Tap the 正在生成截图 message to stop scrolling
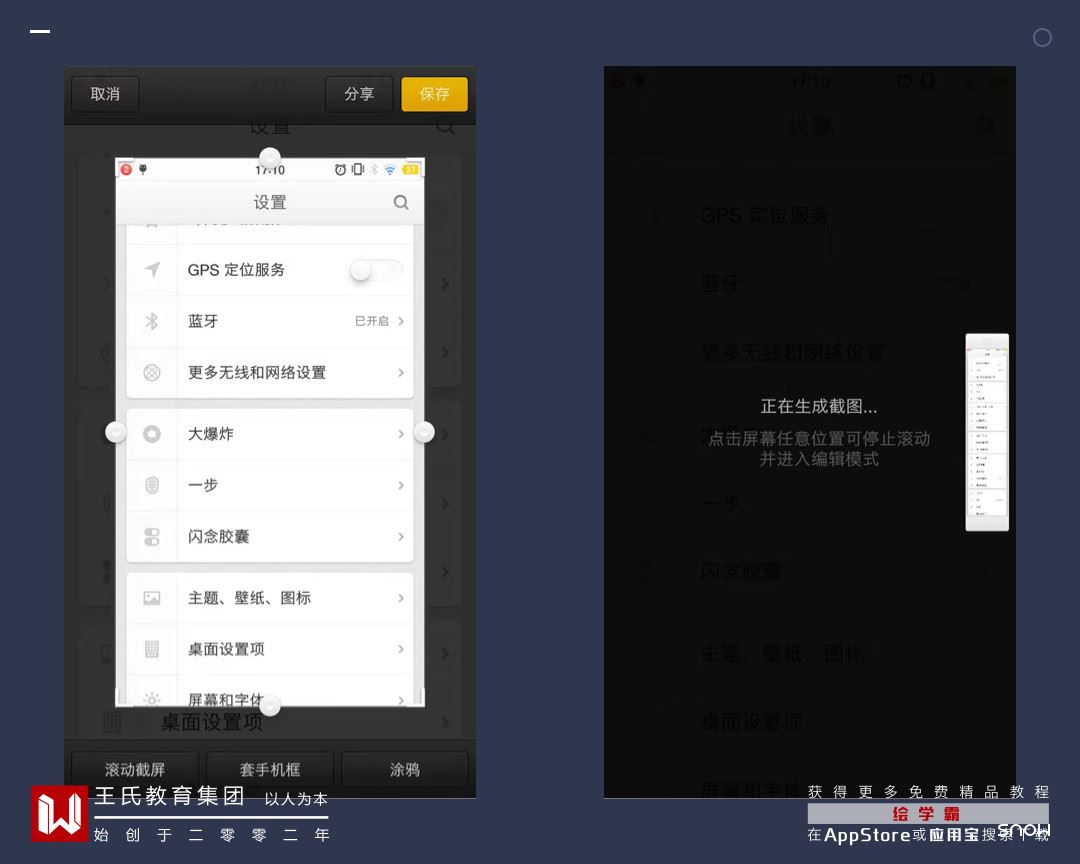 coord(819,407)
